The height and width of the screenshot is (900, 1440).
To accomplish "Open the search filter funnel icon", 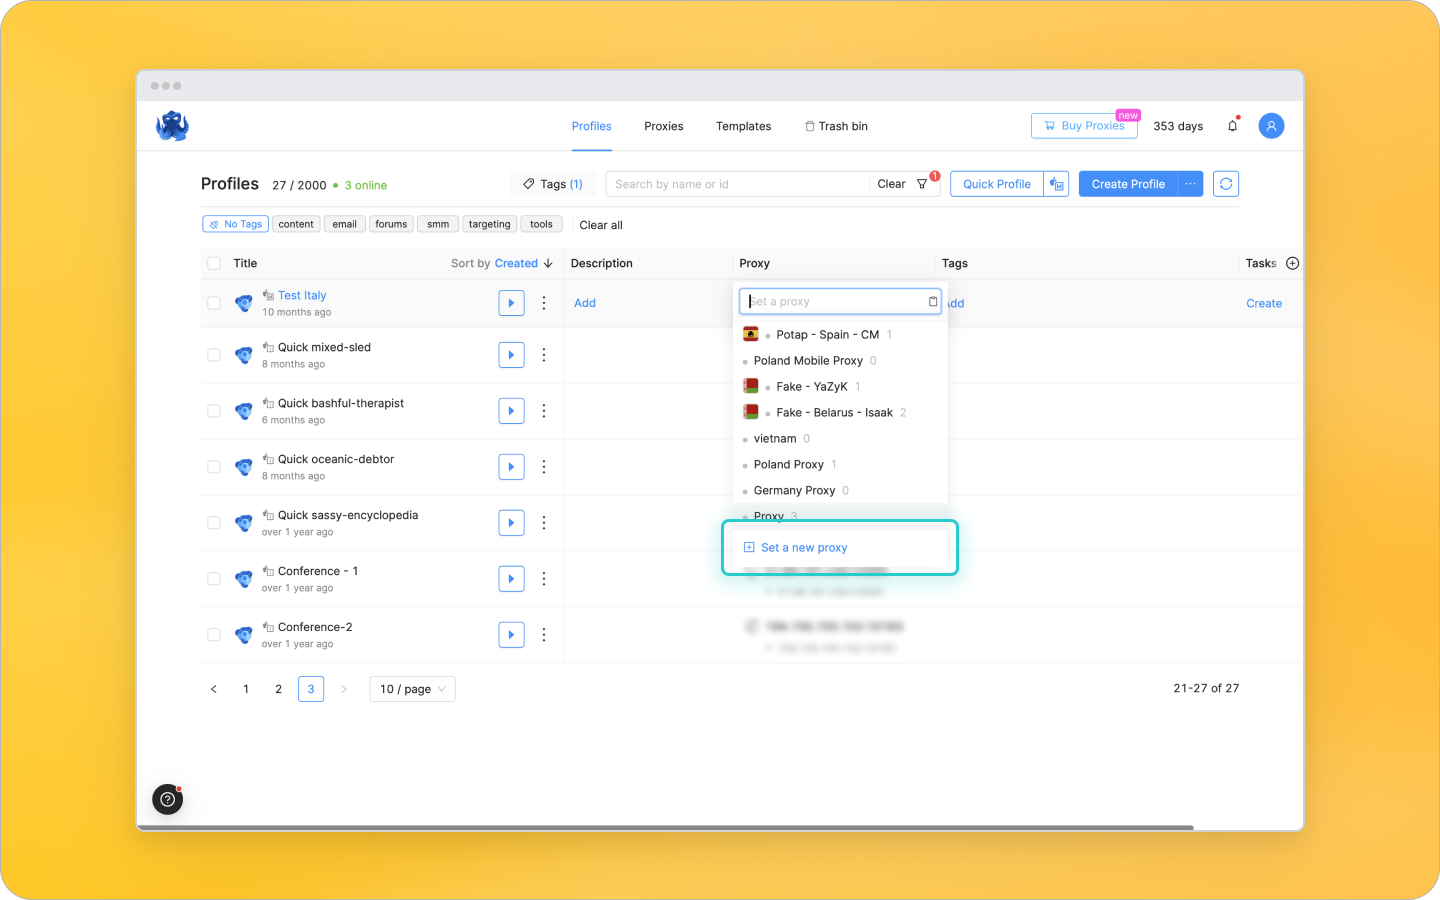I will point(921,184).
